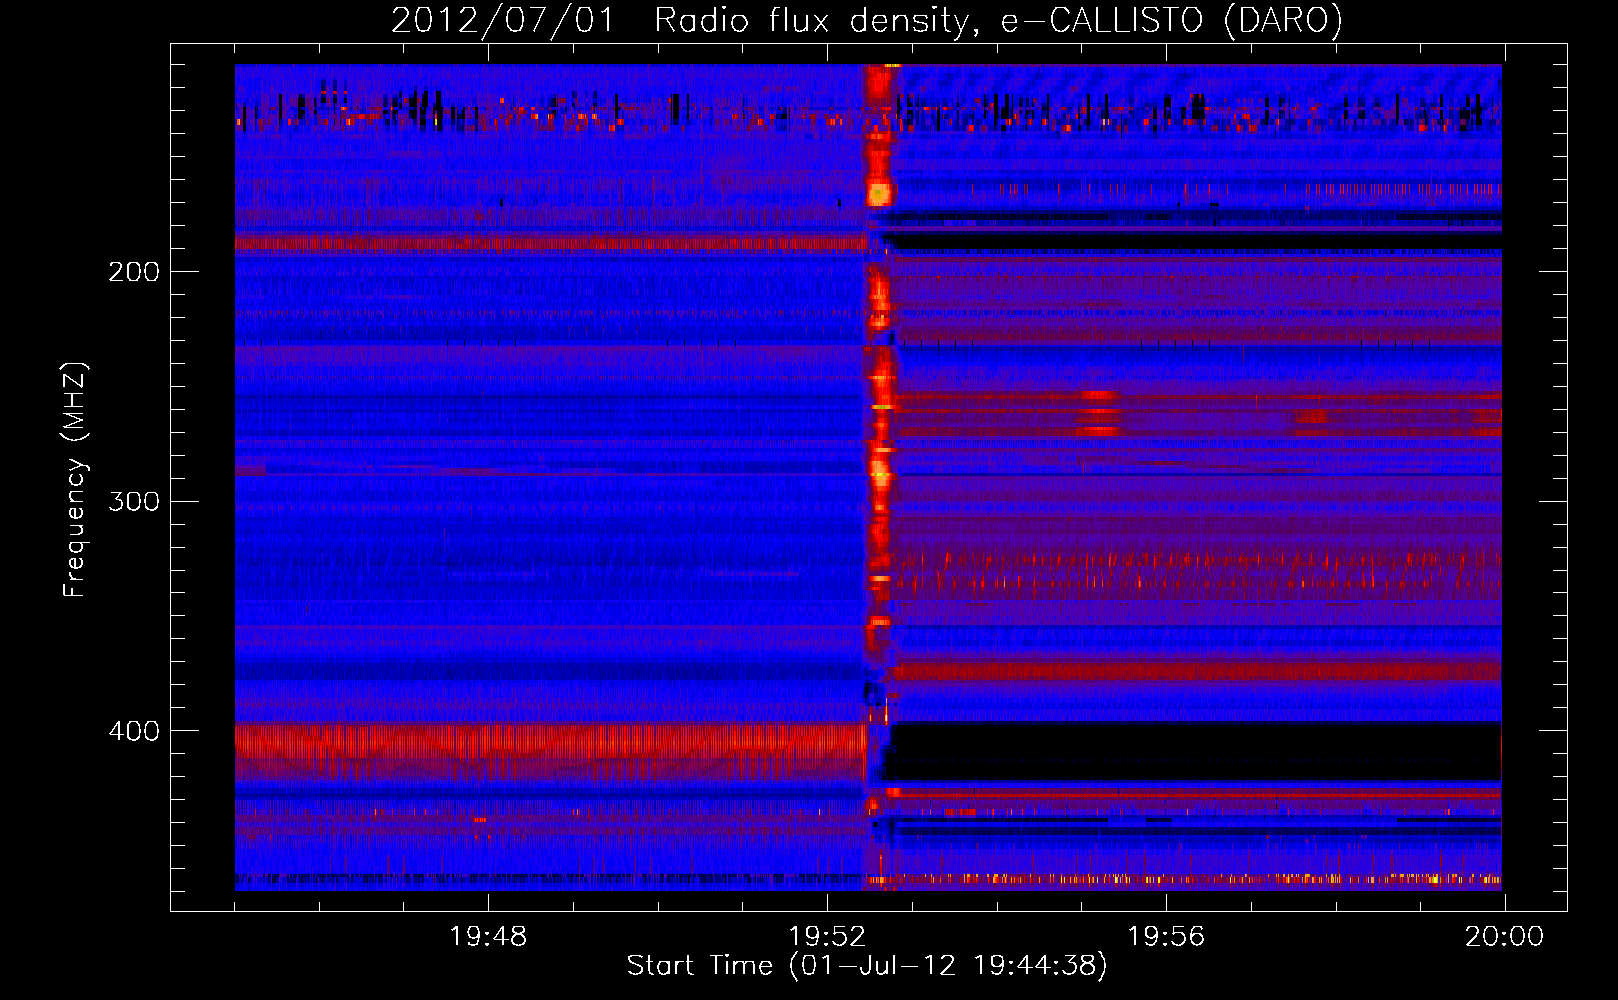Click the 'Start Time (01-Jul-12 19:44:38)' label
1618x1000 pixels.
(x=867, y=966)
